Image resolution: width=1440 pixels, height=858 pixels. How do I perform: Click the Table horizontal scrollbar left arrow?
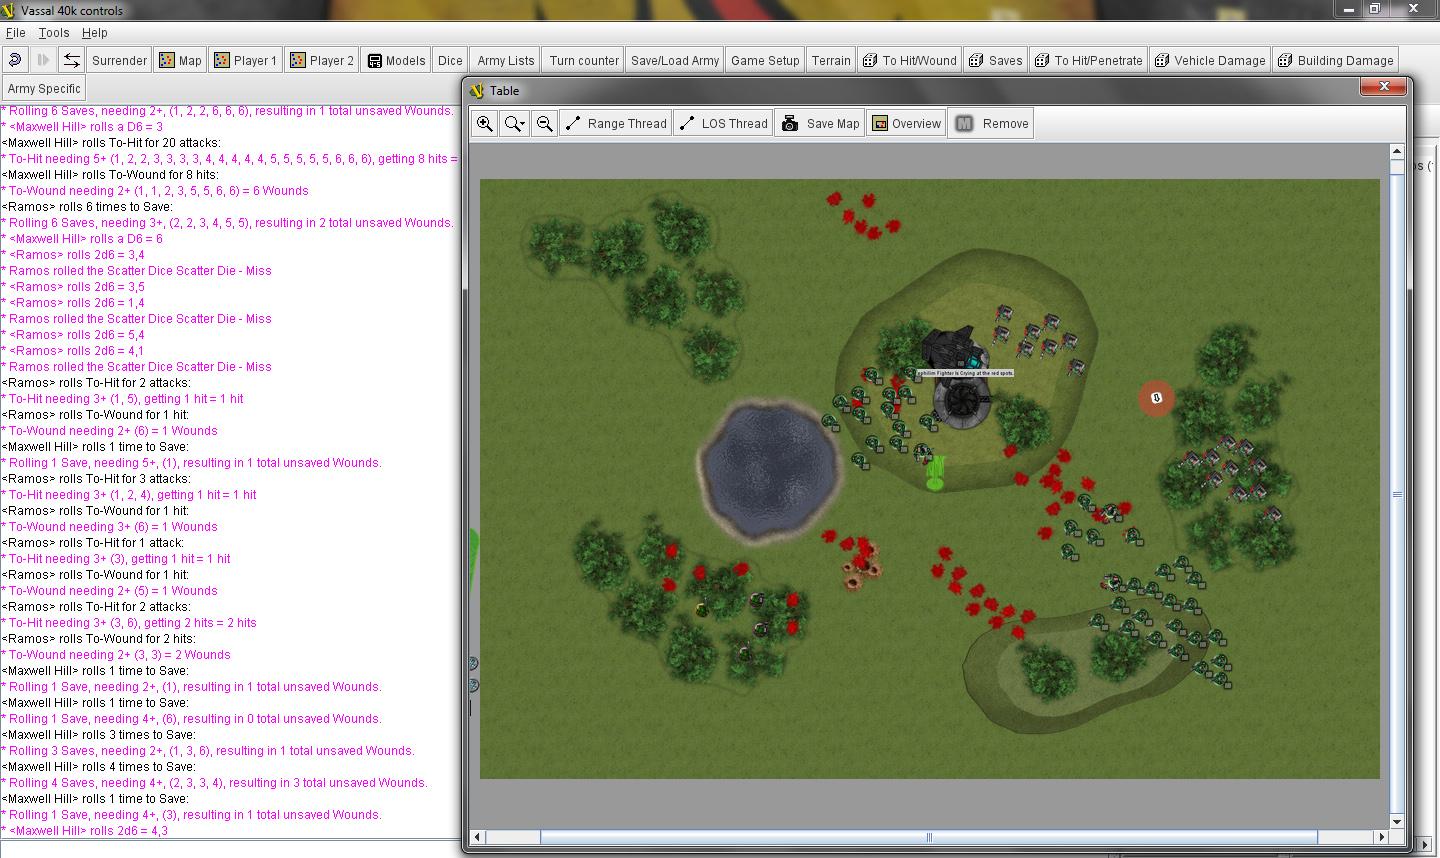[477, 837]
